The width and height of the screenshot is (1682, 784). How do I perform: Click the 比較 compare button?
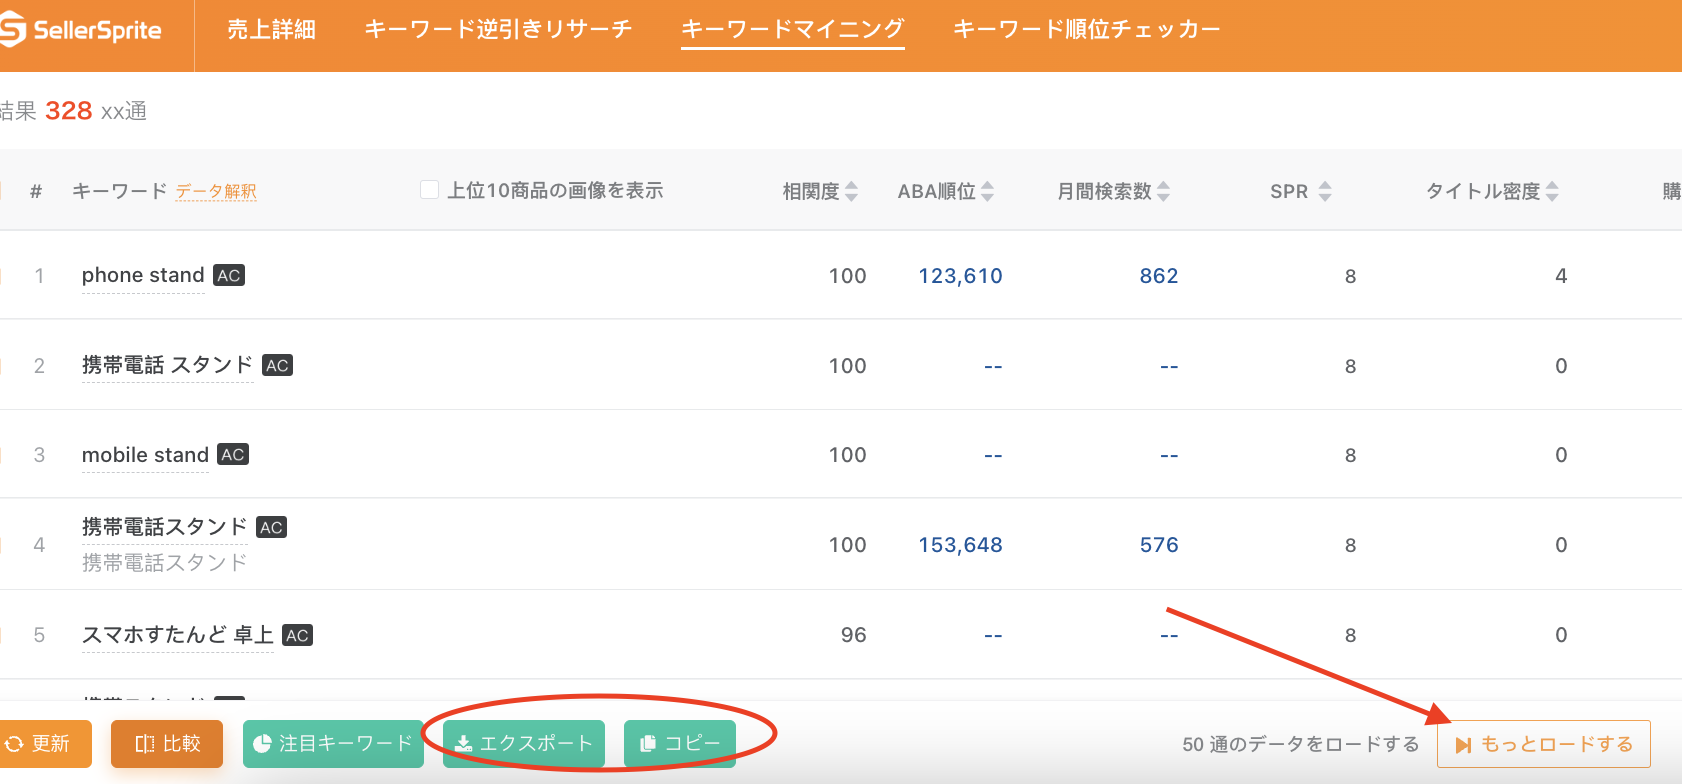167,744
